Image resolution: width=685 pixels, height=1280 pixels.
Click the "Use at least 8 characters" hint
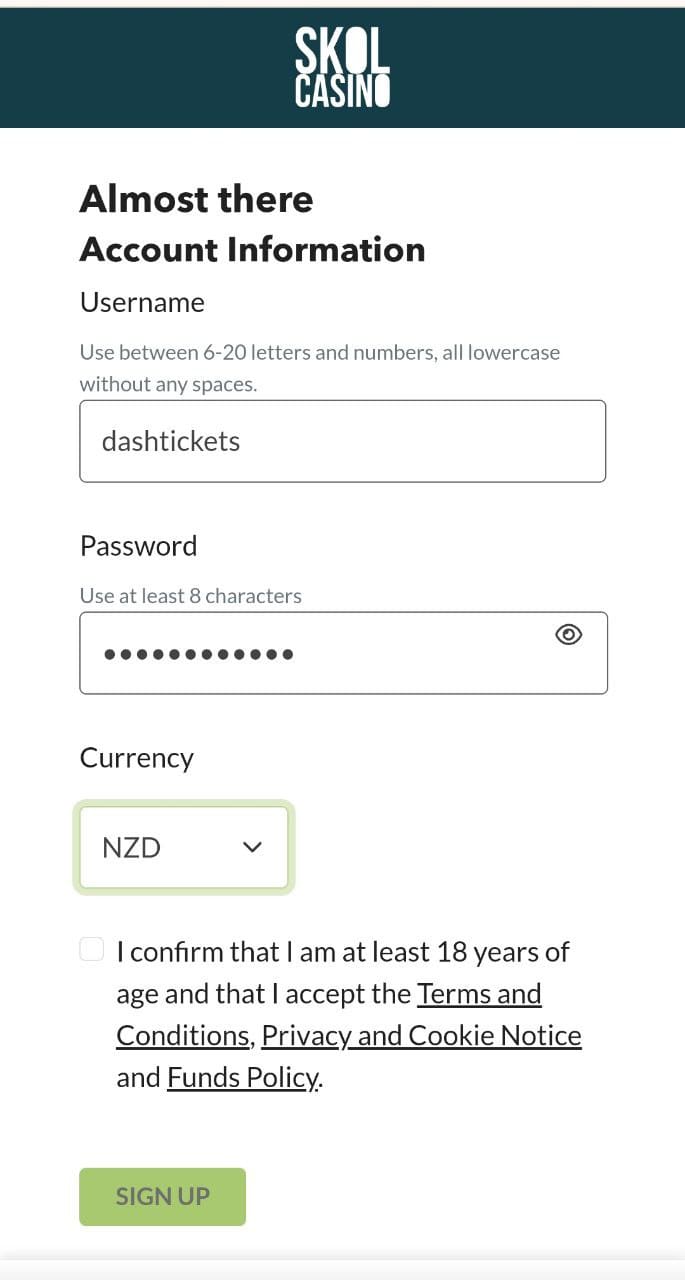190,596
